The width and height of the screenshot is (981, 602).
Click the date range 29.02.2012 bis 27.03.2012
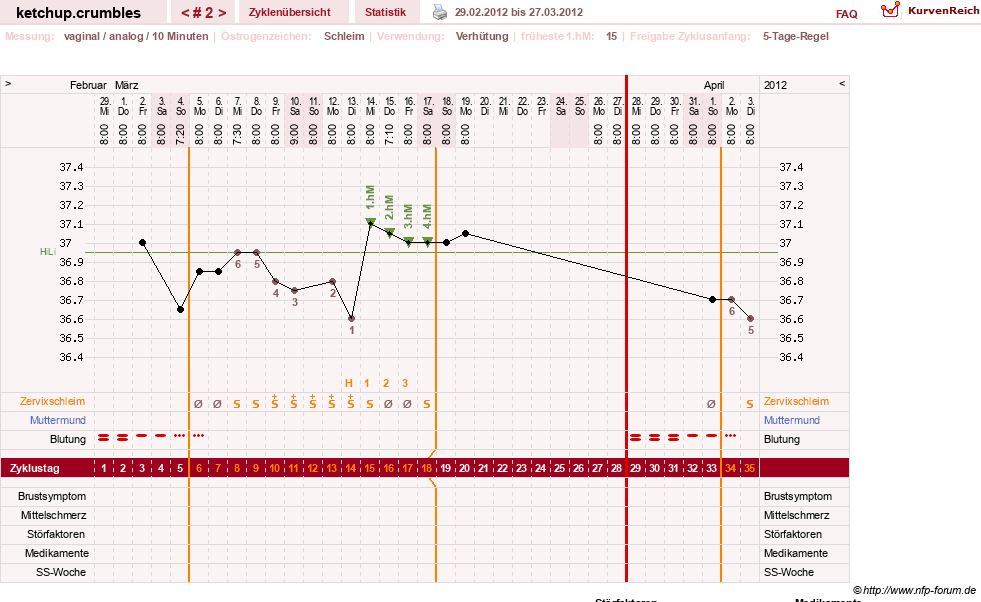point(519,12)
